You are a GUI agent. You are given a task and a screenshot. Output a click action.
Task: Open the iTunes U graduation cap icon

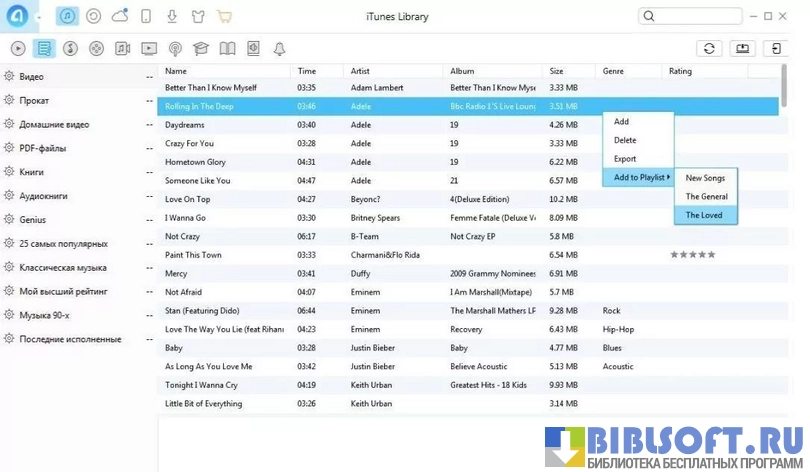tap(201, 48)
